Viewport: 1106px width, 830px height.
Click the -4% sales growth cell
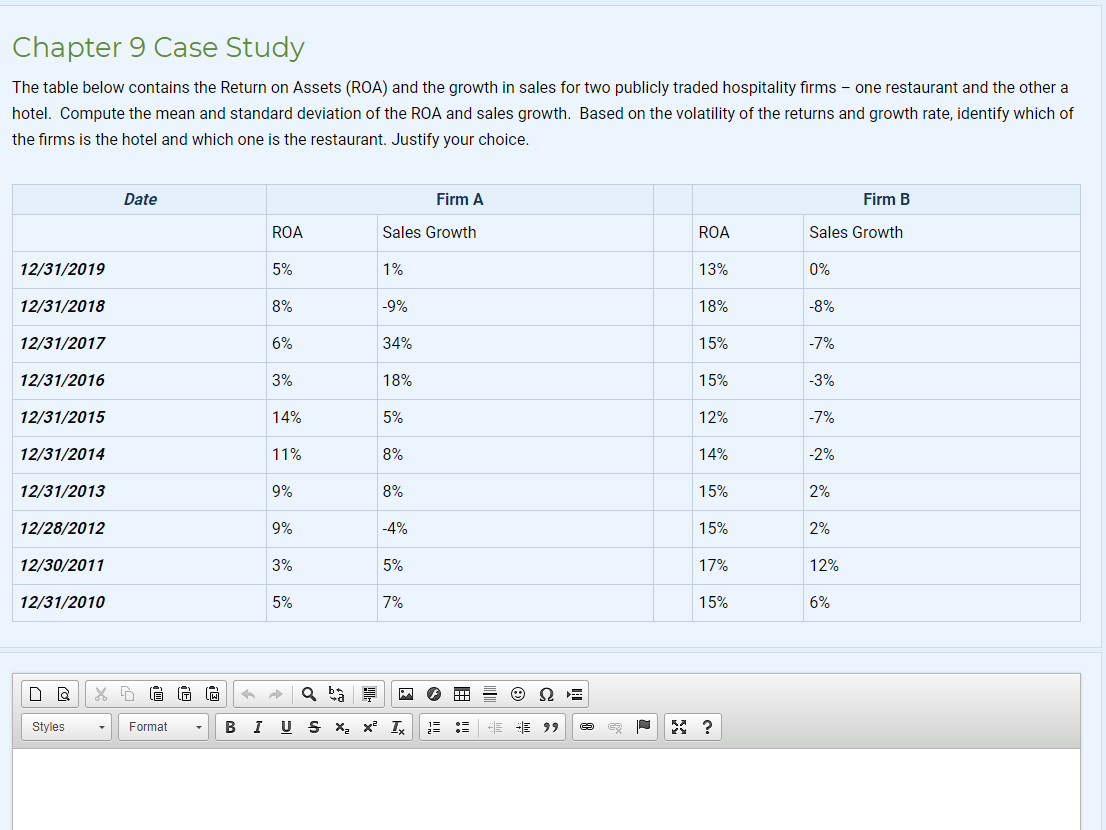tap(516, 528)
